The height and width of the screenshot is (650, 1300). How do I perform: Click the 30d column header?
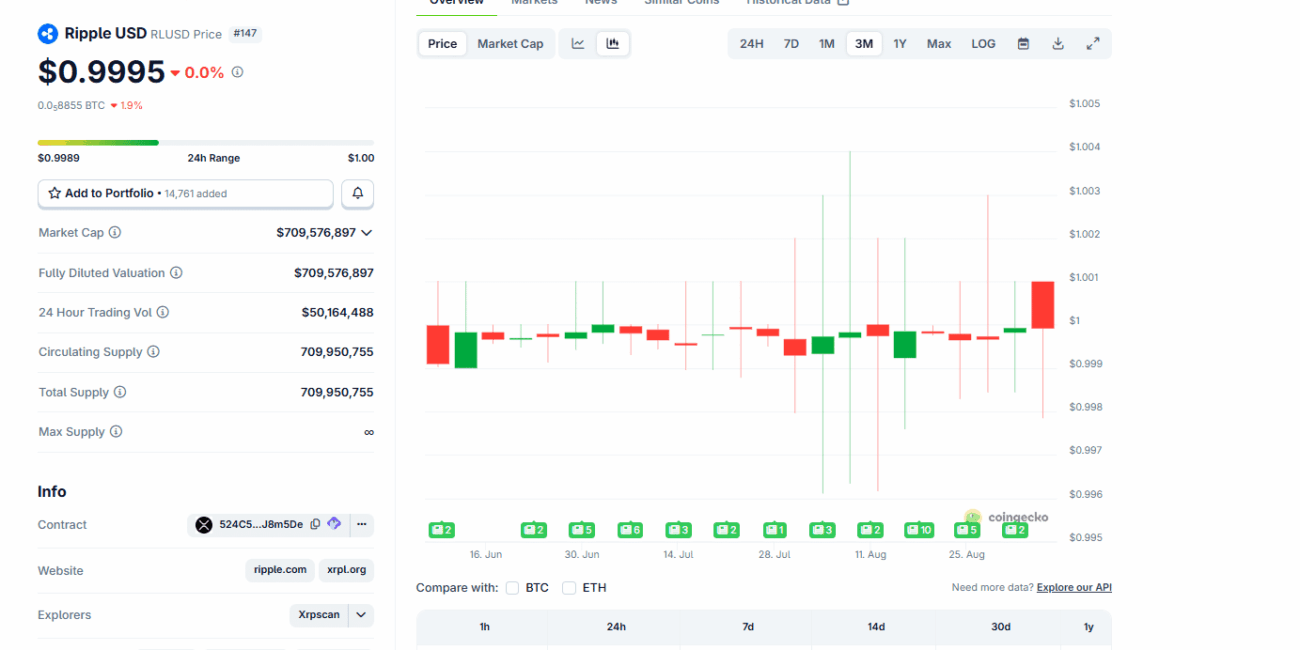(x=1001, y=627)
